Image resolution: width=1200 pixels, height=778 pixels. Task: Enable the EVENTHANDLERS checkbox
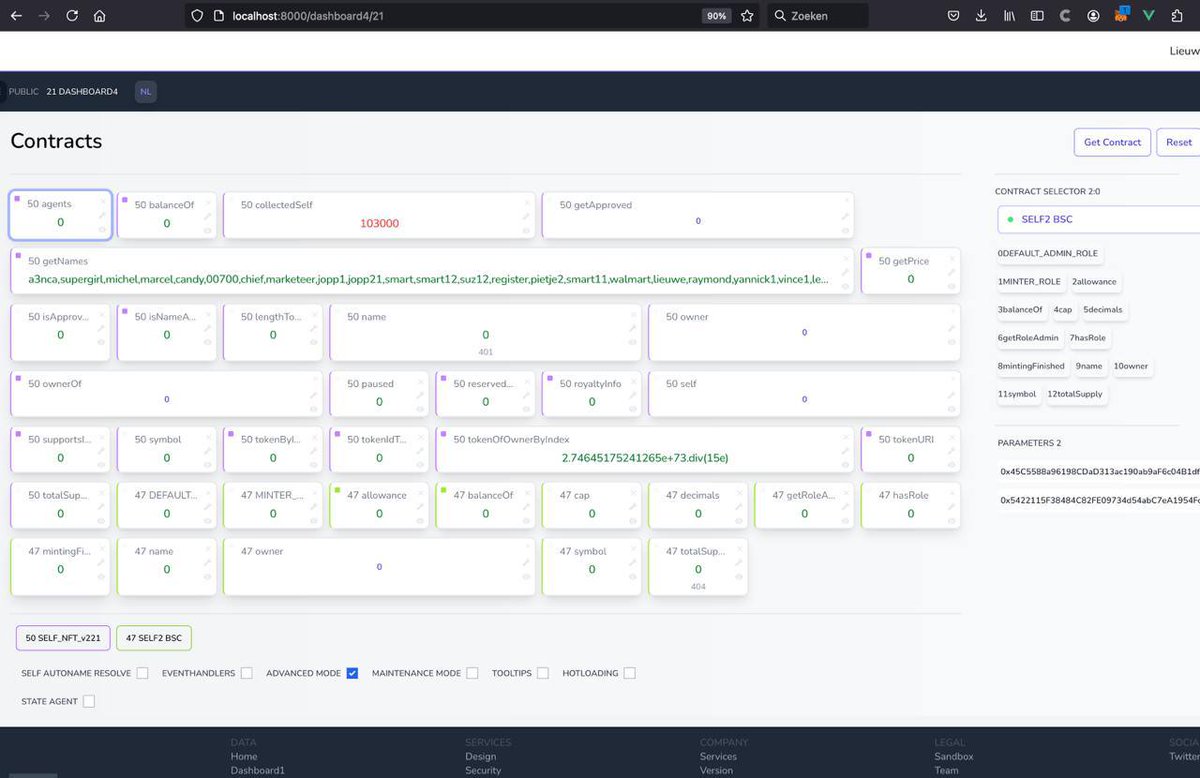tap(246, 673)
